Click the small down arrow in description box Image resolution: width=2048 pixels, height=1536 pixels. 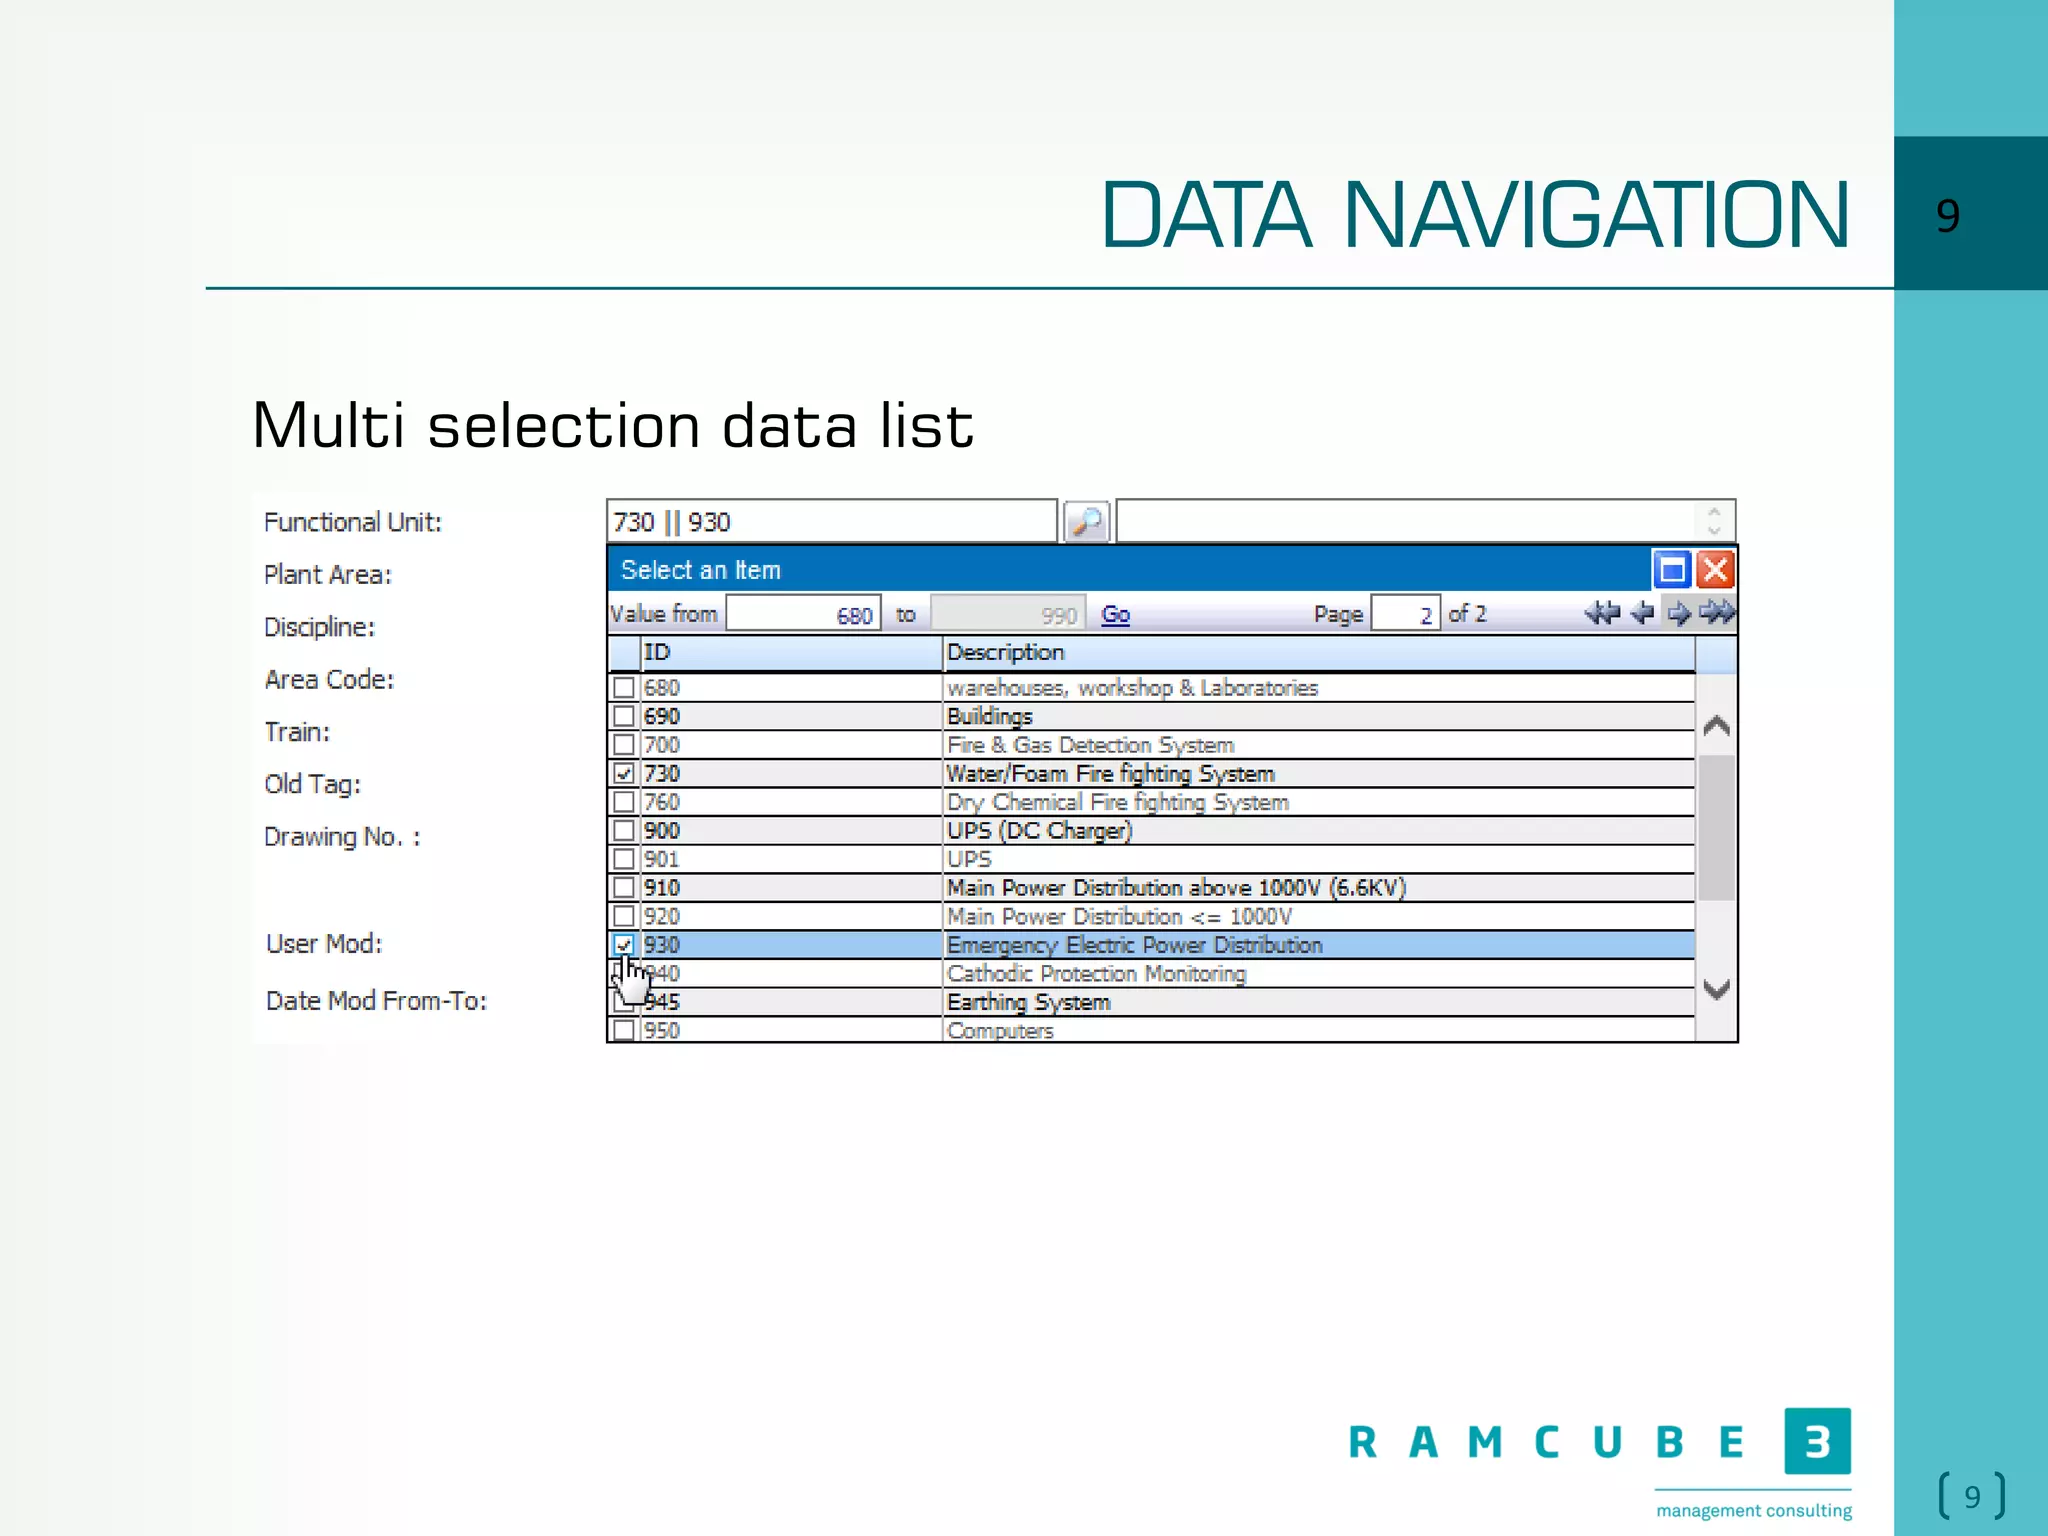point(1714,530)
